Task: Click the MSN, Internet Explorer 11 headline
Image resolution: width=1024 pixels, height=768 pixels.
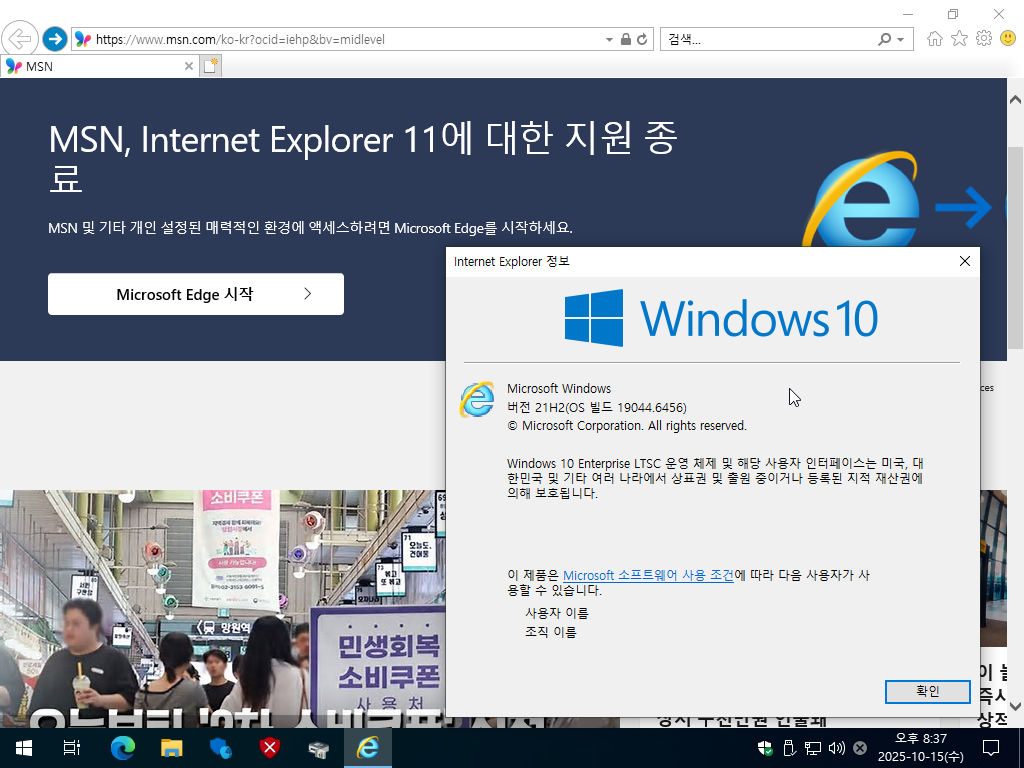Action: point(363,157)
